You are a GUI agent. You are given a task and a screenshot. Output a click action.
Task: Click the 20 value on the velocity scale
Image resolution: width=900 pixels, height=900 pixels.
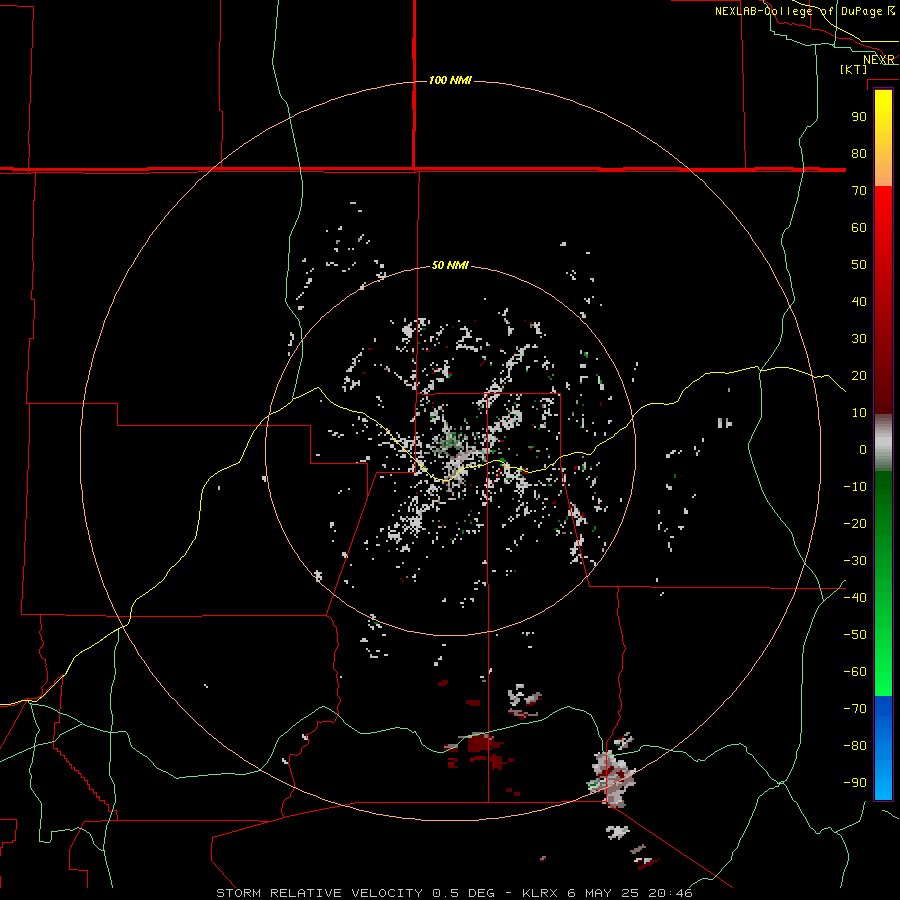(x=859, y=375)
